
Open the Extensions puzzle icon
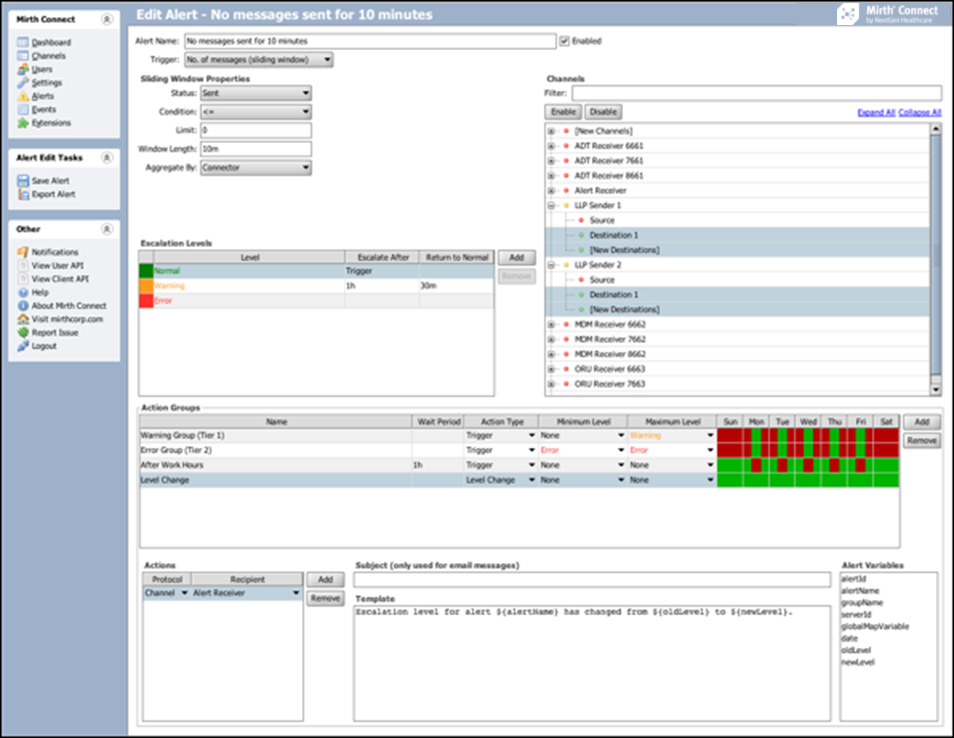(x=23, y=123)
